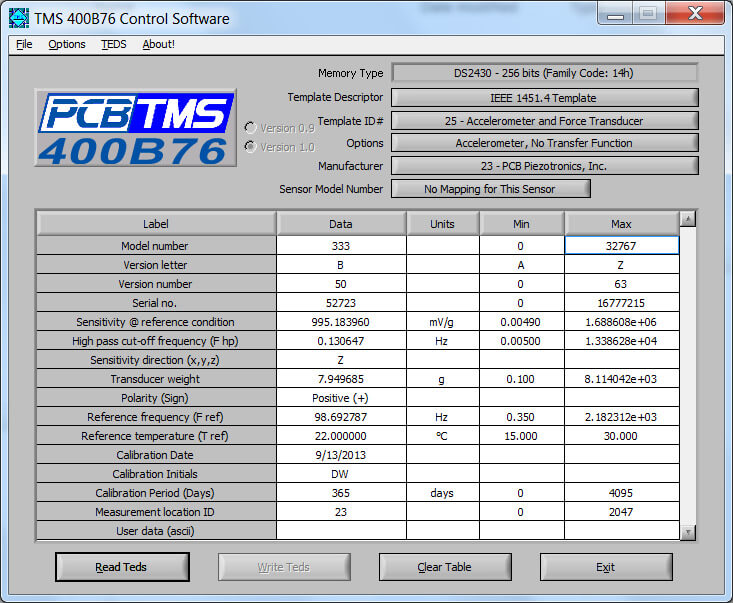Open the File menu
Image resolution: width=733 pixels, height=603 pixels.
click(x=24, y=44)
